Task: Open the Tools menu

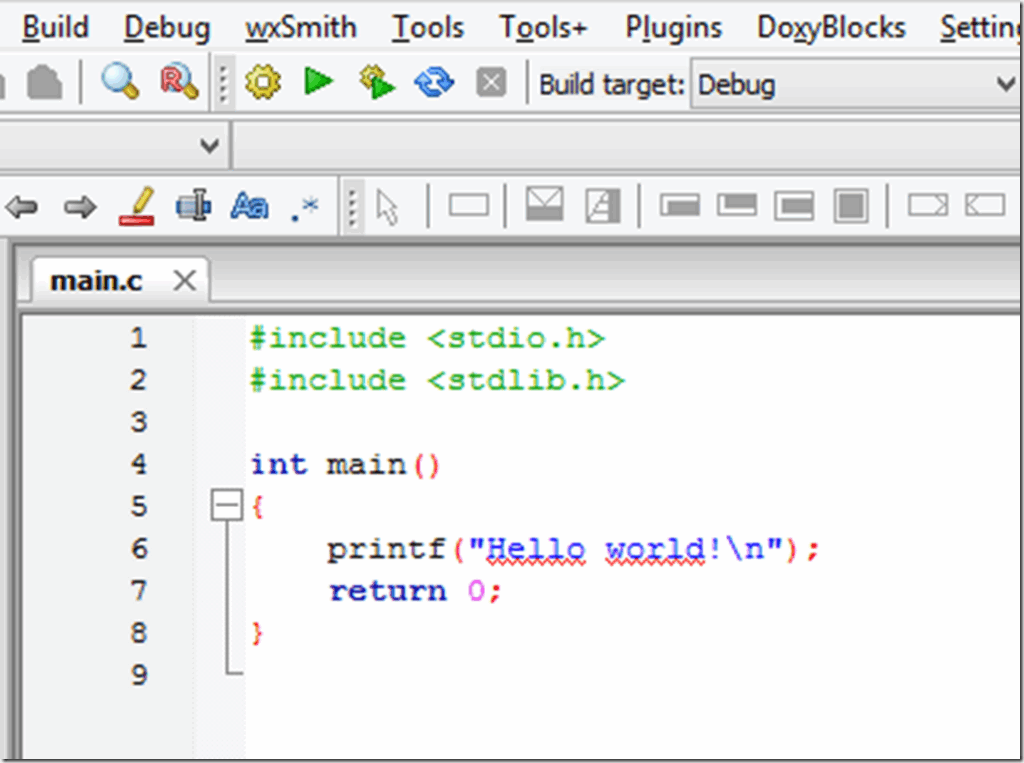Action: coord(428,27)
